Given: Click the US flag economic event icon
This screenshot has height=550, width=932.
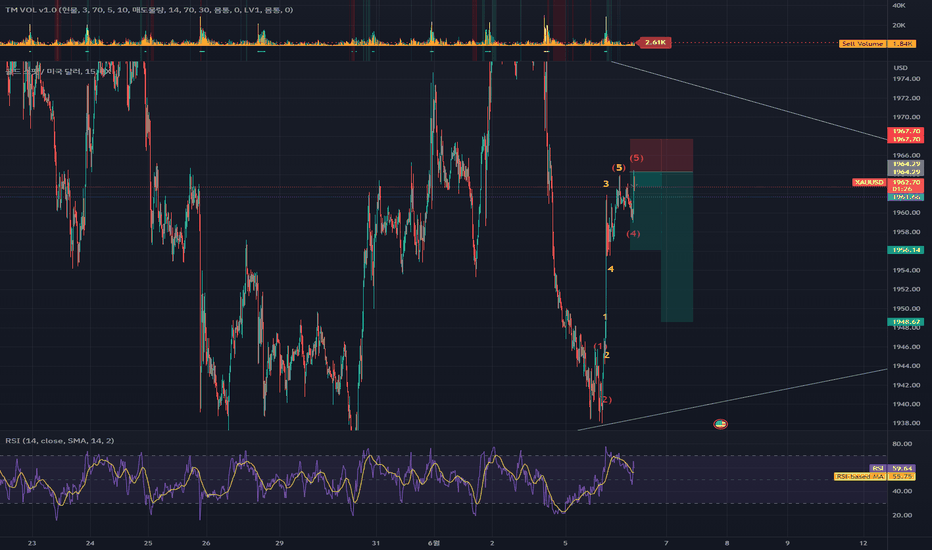Looking at the screenshot, I should [x=720, y=424].
